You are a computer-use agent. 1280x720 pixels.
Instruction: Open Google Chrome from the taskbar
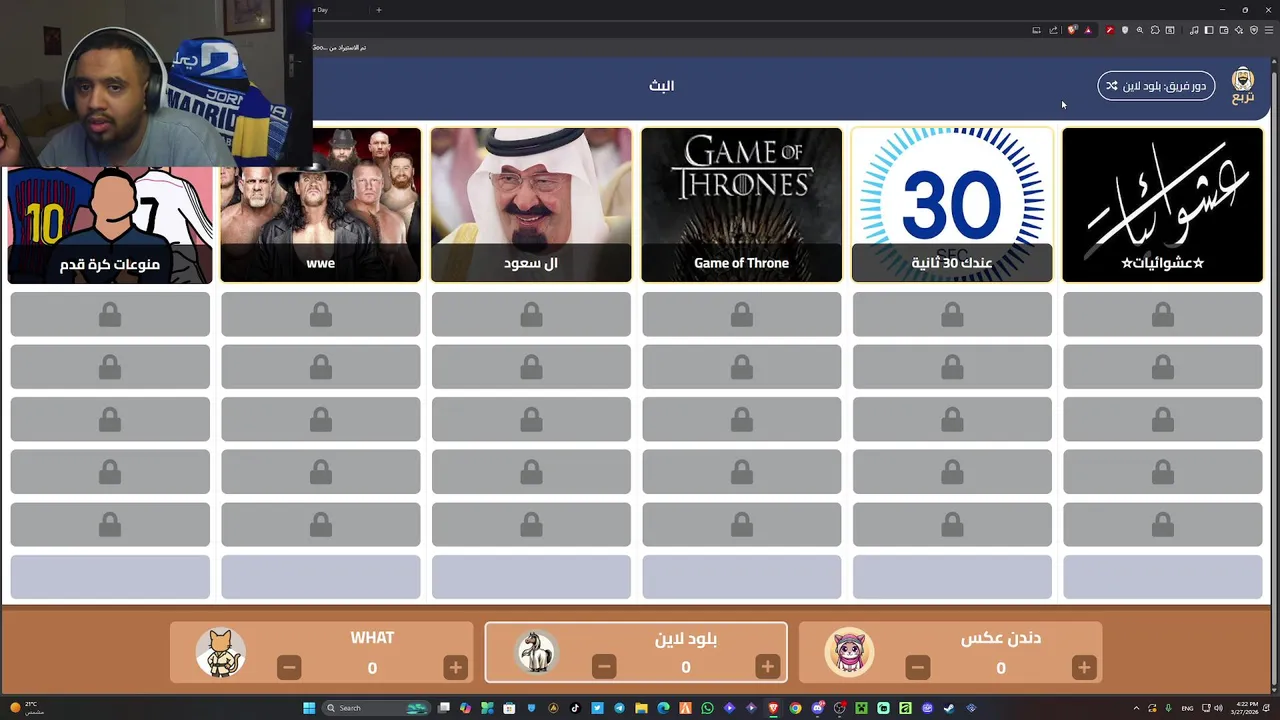click(795, 708)
